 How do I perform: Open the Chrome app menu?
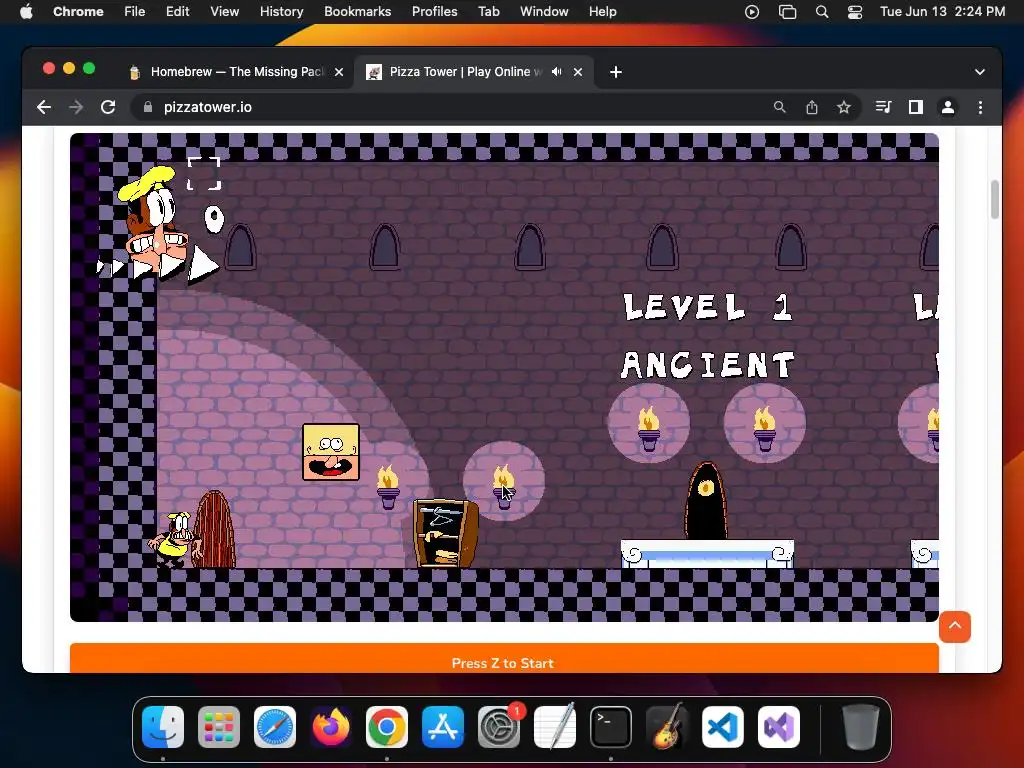[78, 11]
